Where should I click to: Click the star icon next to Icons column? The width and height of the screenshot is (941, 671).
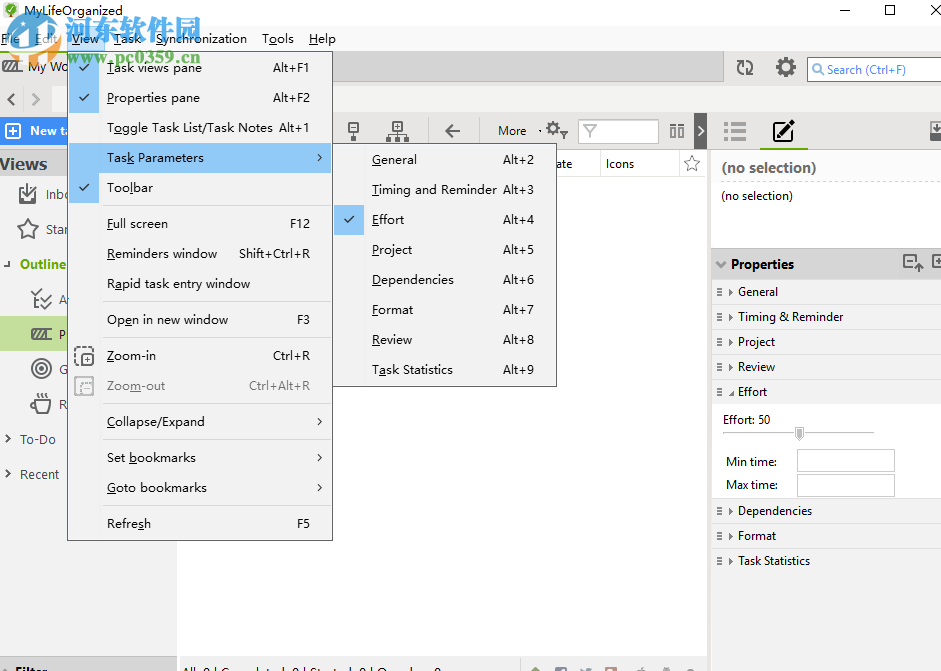pyautogui.click(x=692, y=163)
